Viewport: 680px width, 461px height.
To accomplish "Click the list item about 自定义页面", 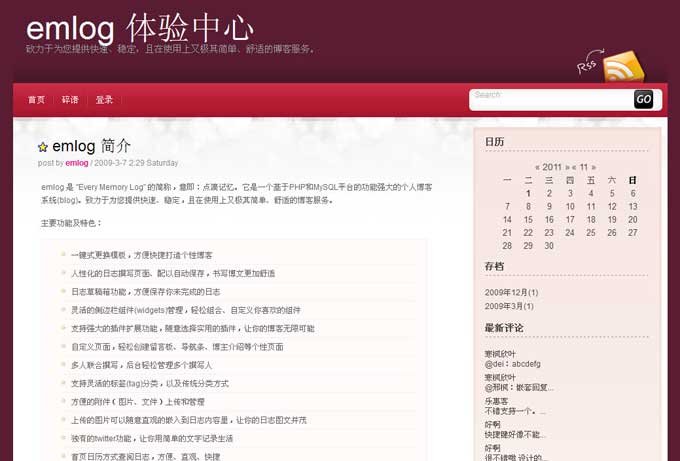I will (177, 347).
